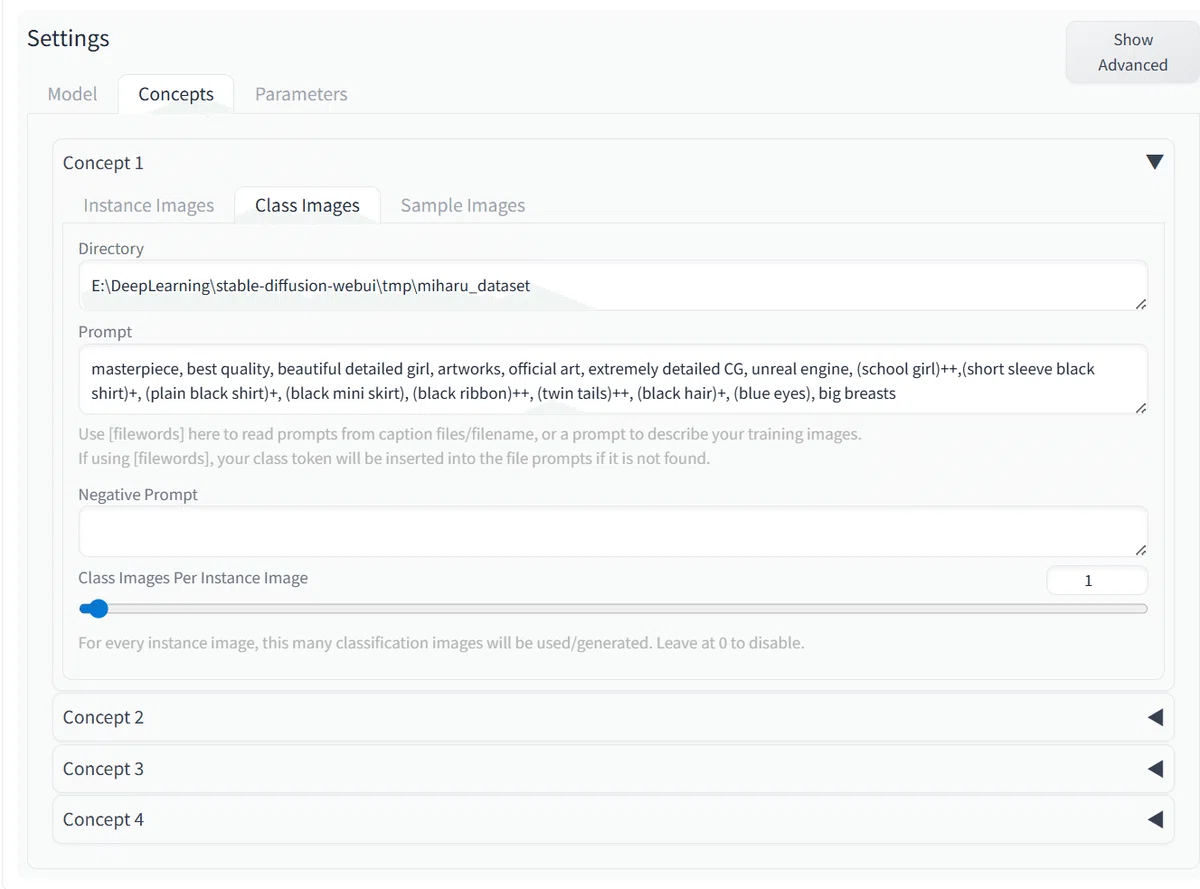Click the Class Images Per Instance number box
The height and width of the screenshot is (889, 1200).
click(1097, 580)
